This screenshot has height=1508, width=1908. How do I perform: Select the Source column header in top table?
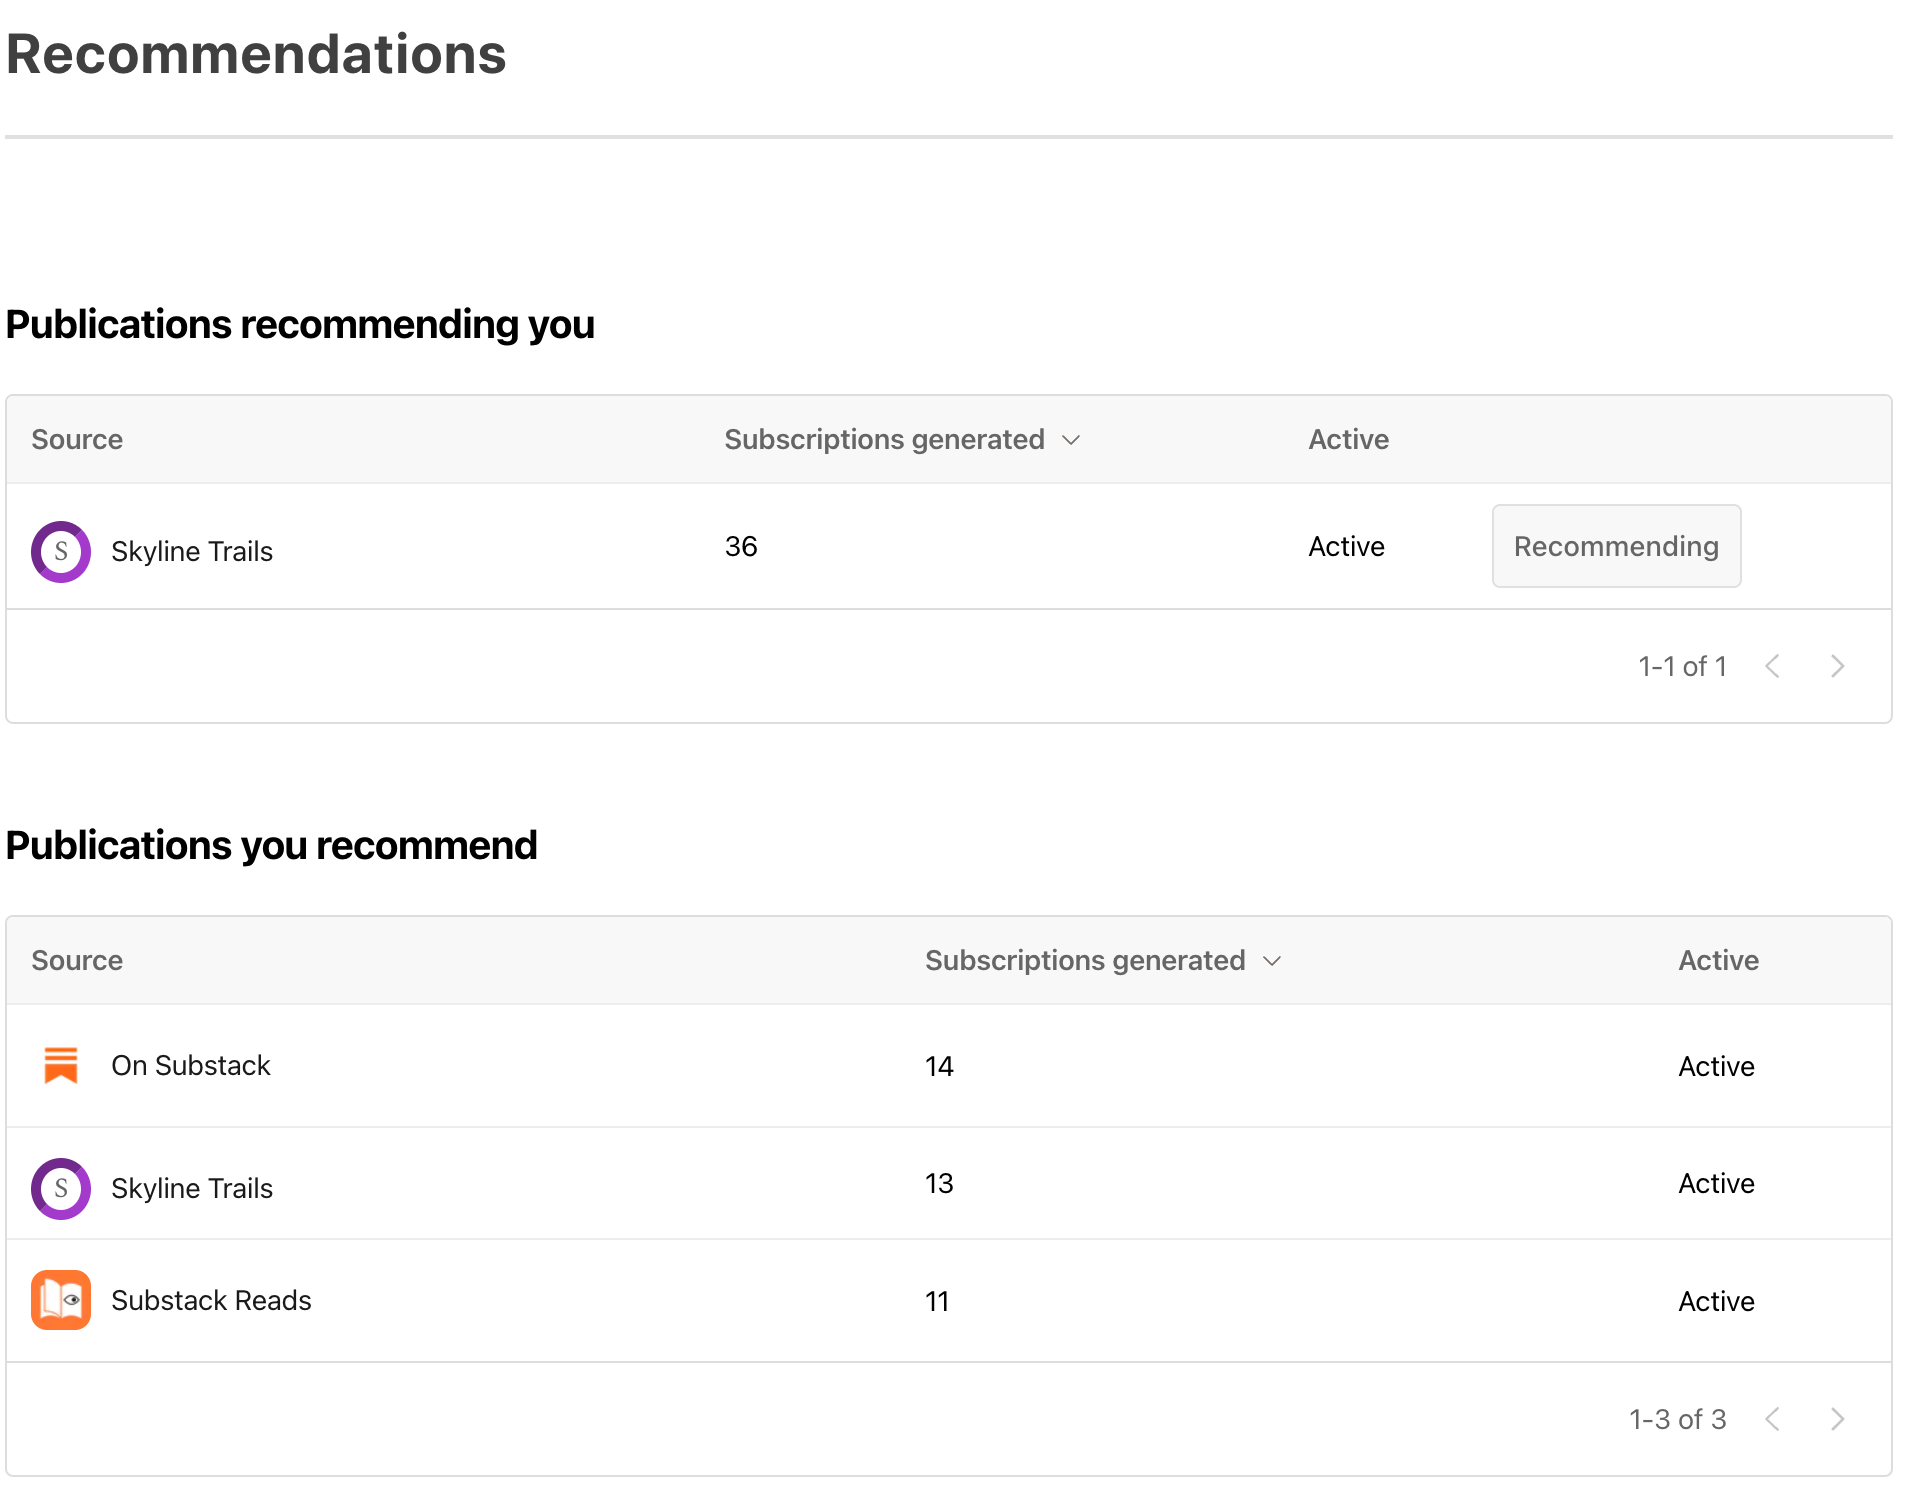(x=77, y=439)
